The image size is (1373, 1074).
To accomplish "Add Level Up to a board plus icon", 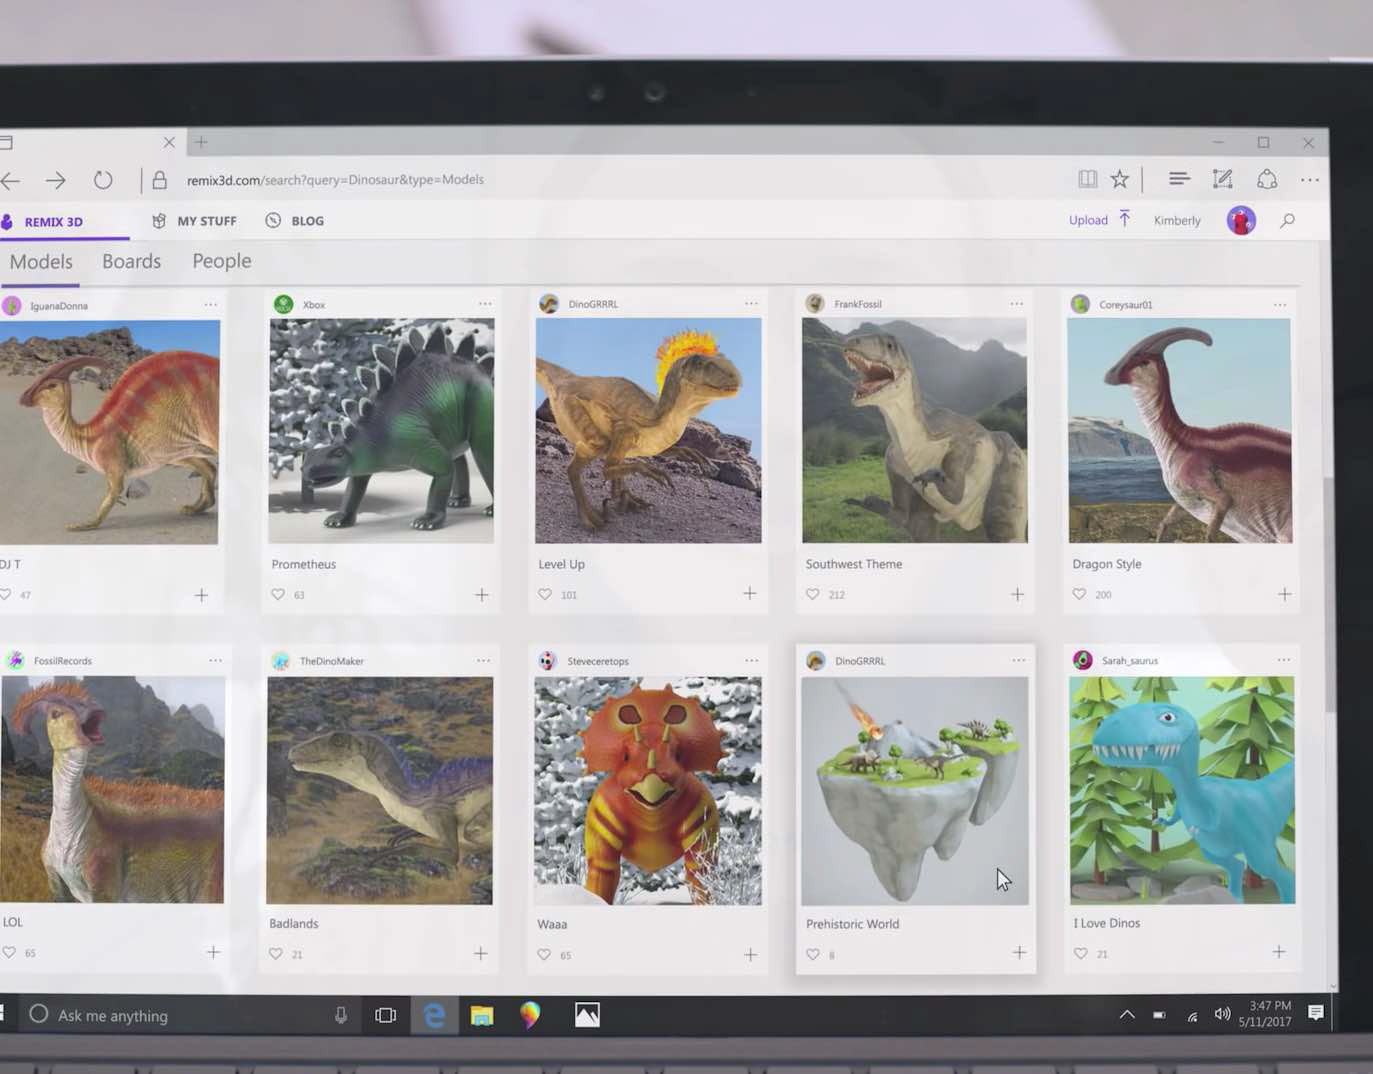I will (x=750, y=594).
